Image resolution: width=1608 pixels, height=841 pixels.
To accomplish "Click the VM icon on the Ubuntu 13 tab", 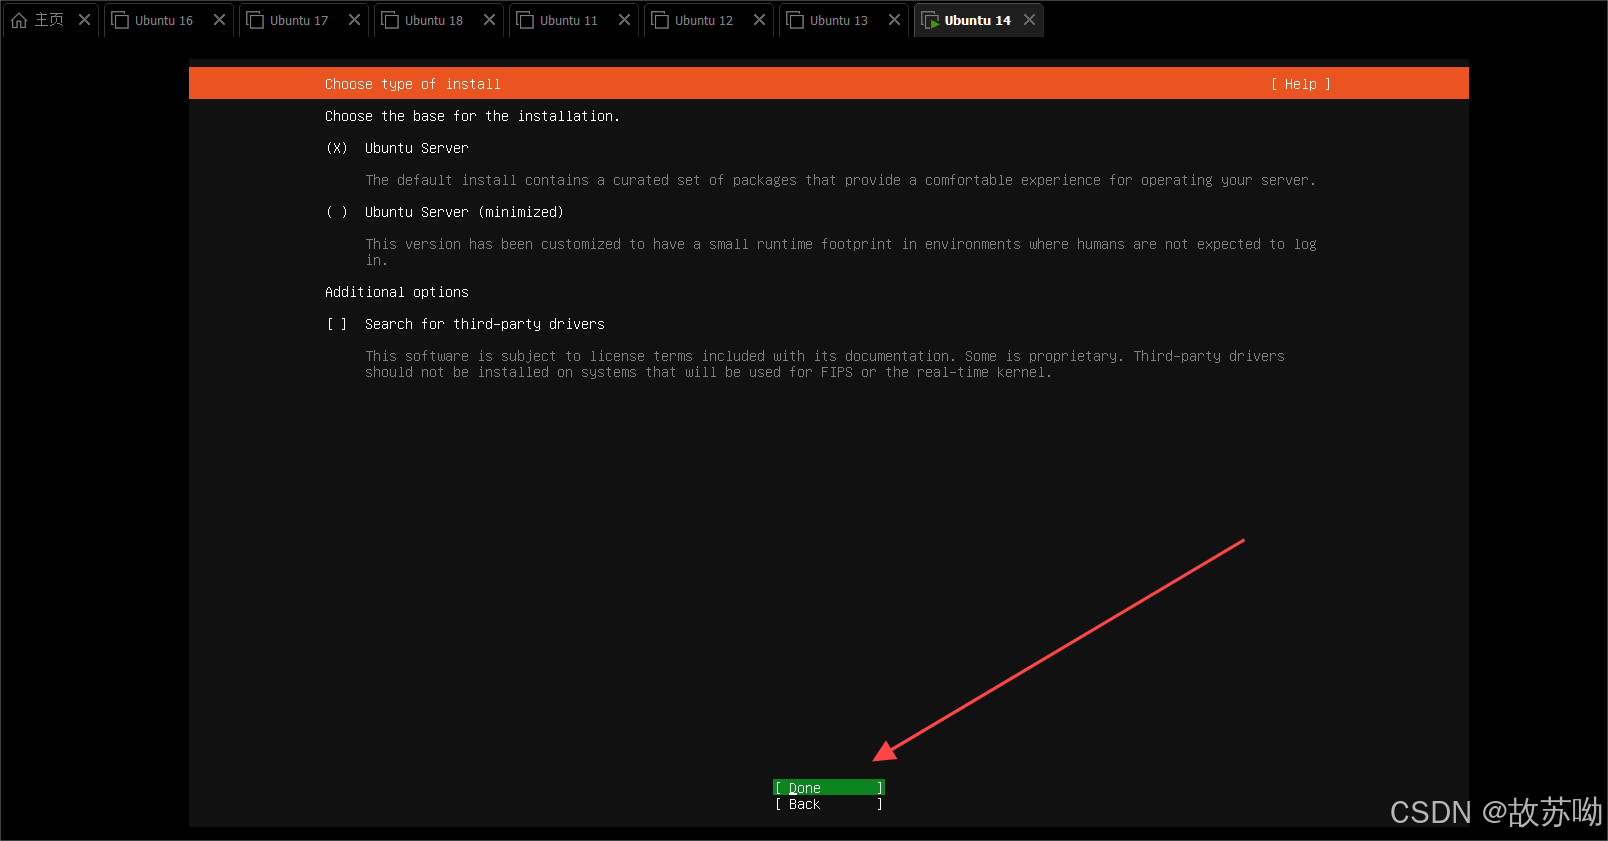I will pos(795,20).
